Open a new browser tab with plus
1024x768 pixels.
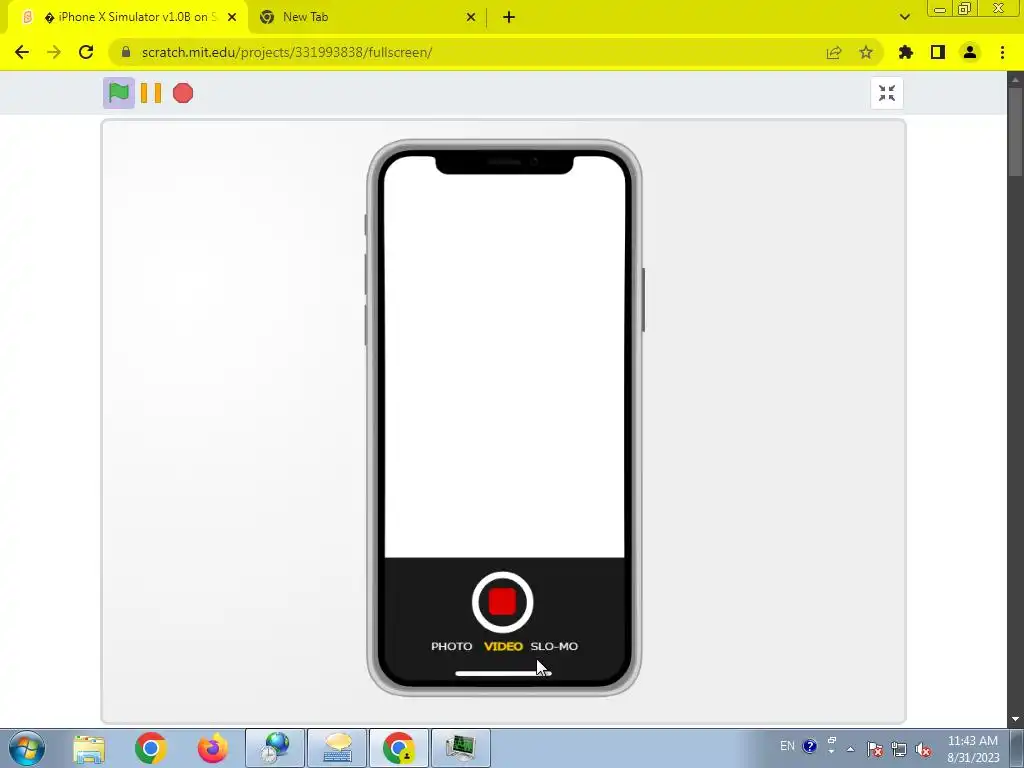coord(509,17)
